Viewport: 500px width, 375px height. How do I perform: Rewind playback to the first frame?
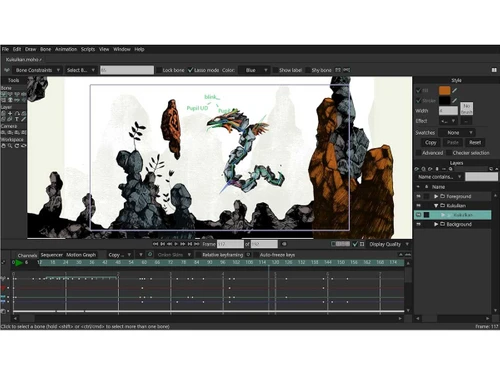pos(155,244)
